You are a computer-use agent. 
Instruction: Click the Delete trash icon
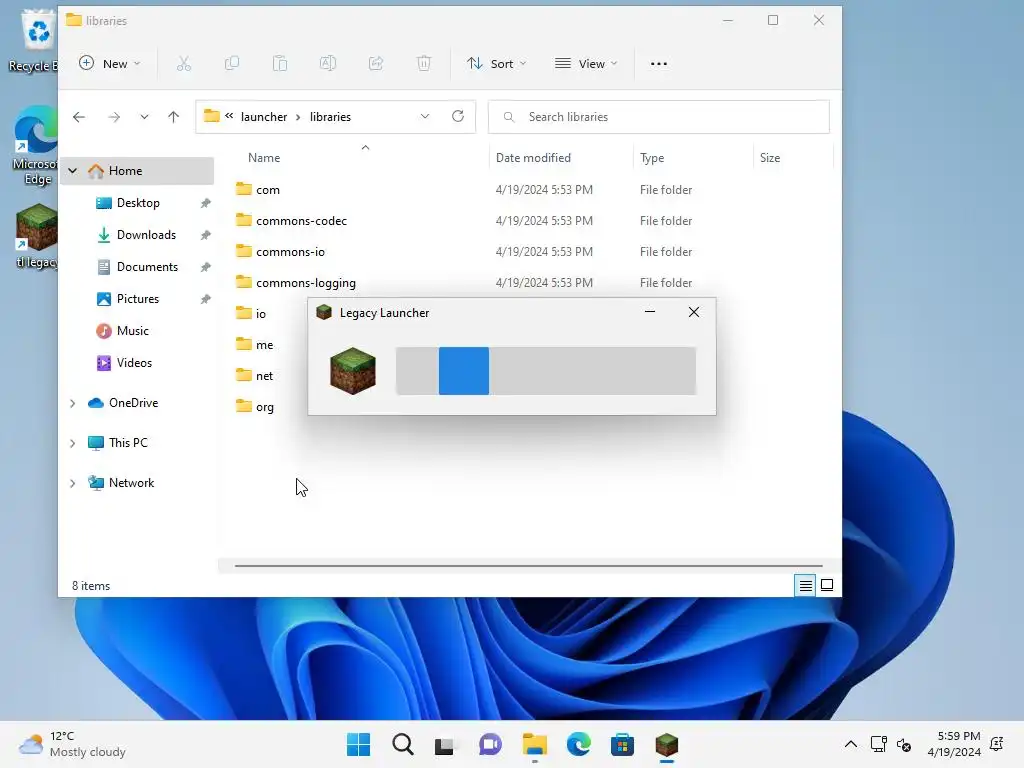click(424, 63)
